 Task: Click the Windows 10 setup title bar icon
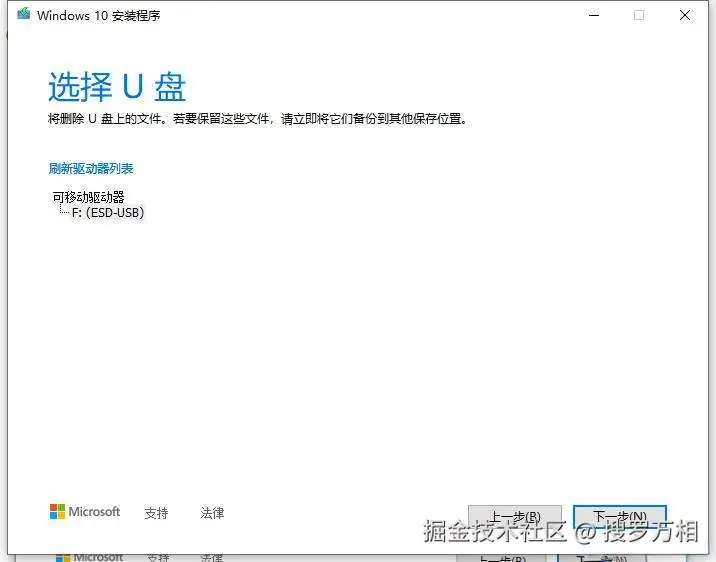(24, 14)
